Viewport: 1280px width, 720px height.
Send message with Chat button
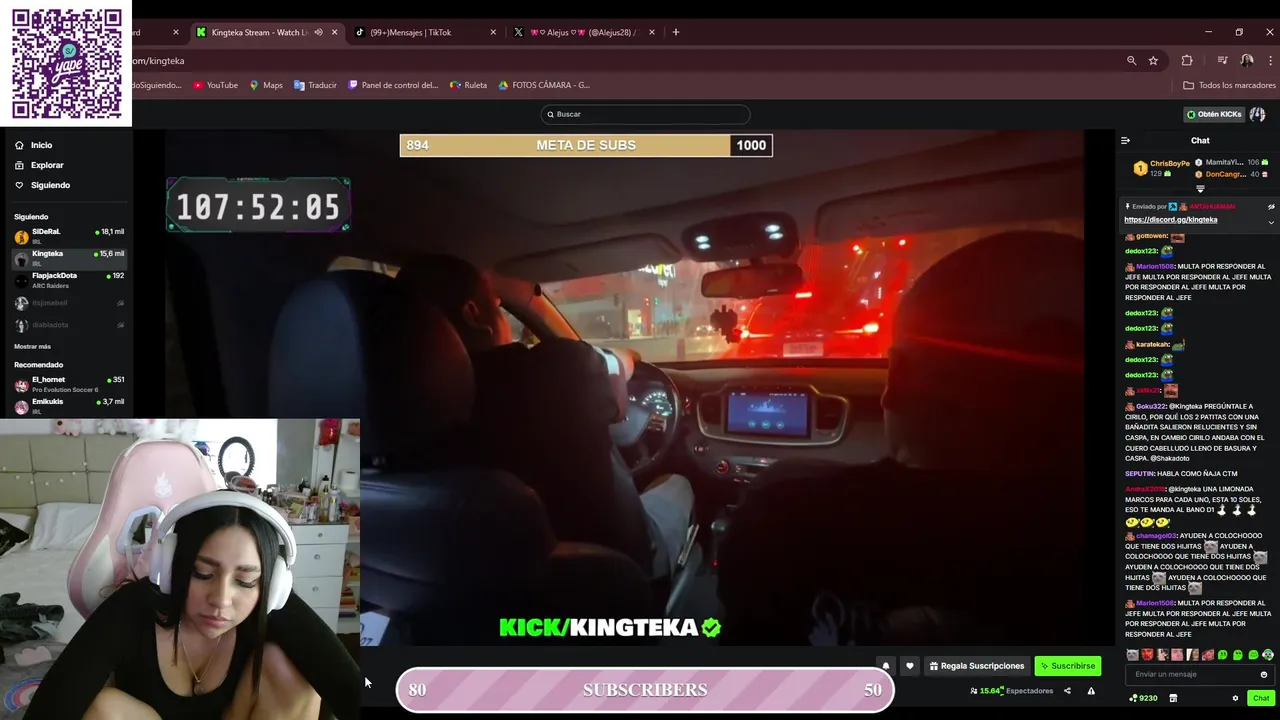point(1260,698)
